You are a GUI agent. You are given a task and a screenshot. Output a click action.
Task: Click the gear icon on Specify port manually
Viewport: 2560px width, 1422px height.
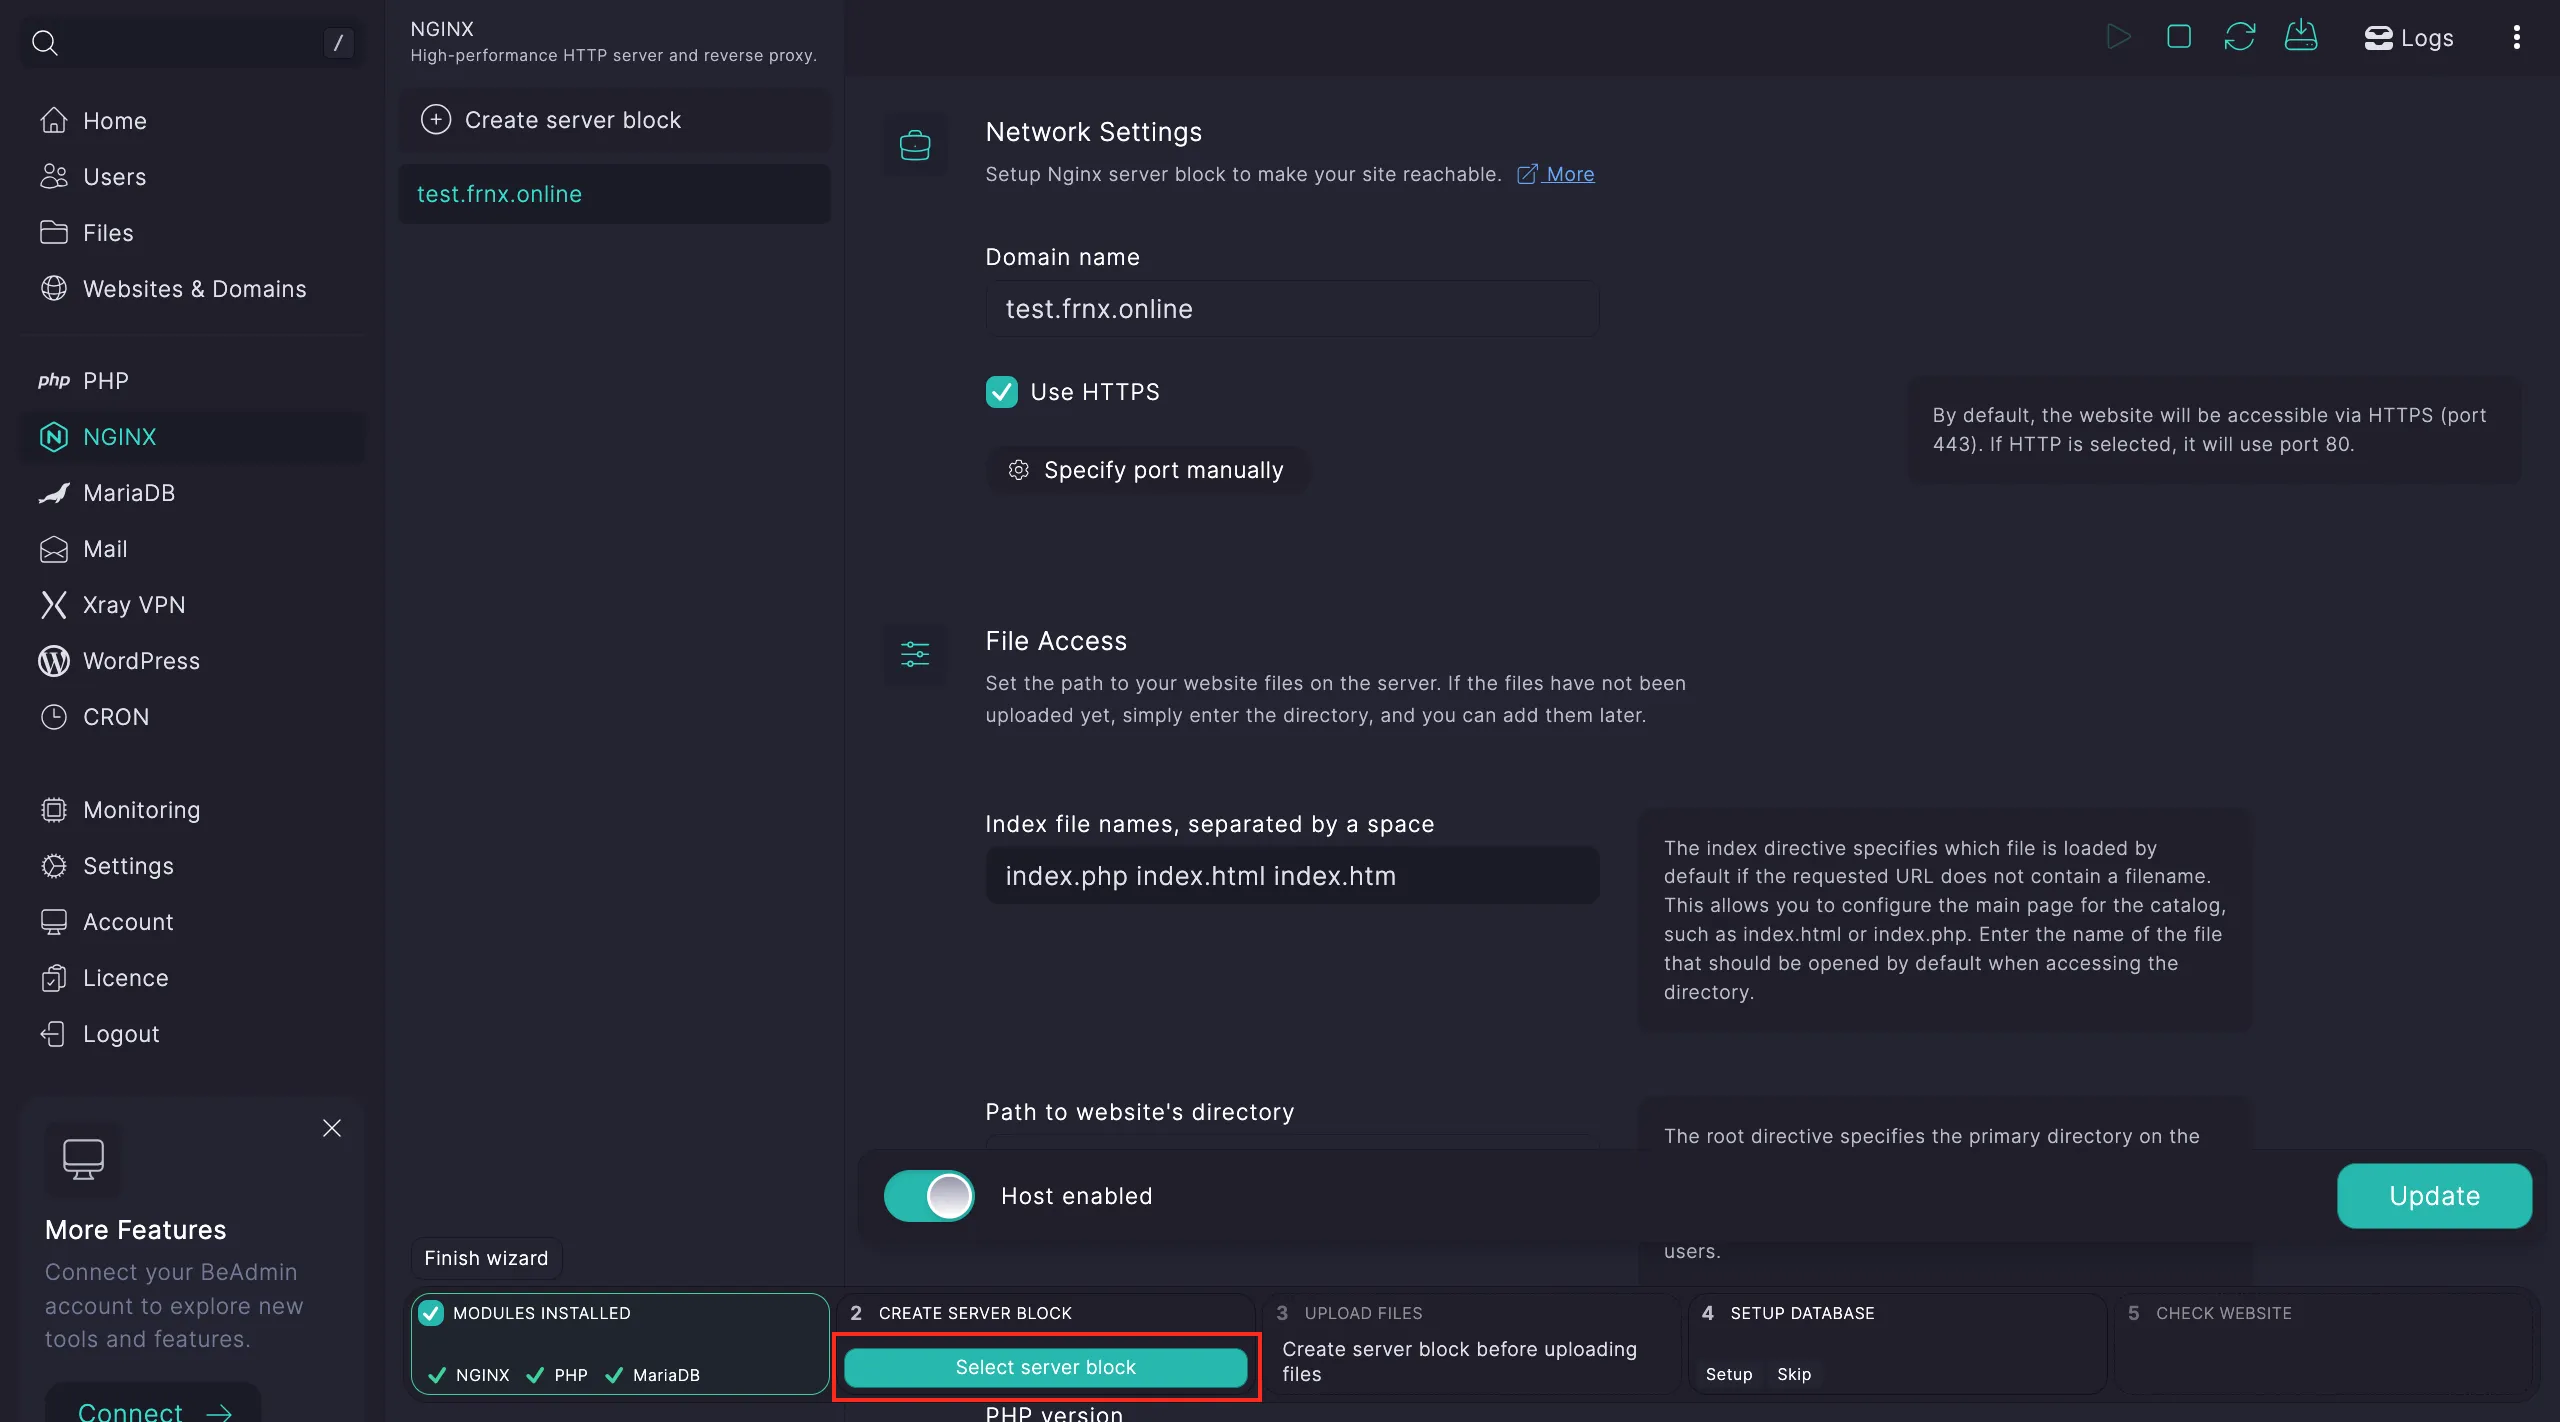1019,470
